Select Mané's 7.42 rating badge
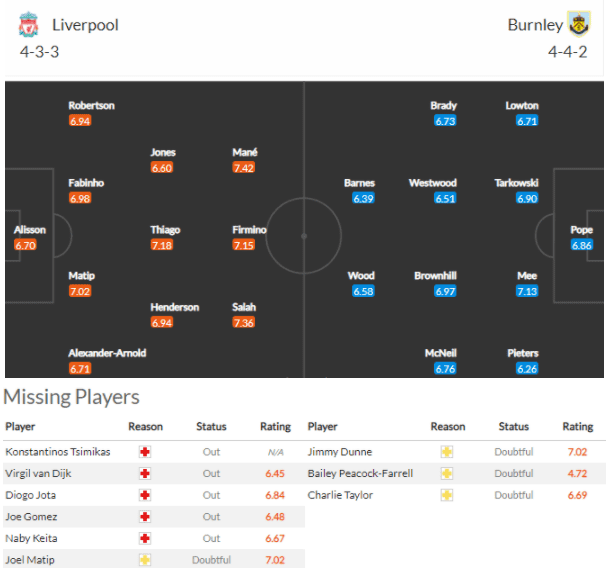The height and width of the screenshot is (571, 609). point(243,168)
